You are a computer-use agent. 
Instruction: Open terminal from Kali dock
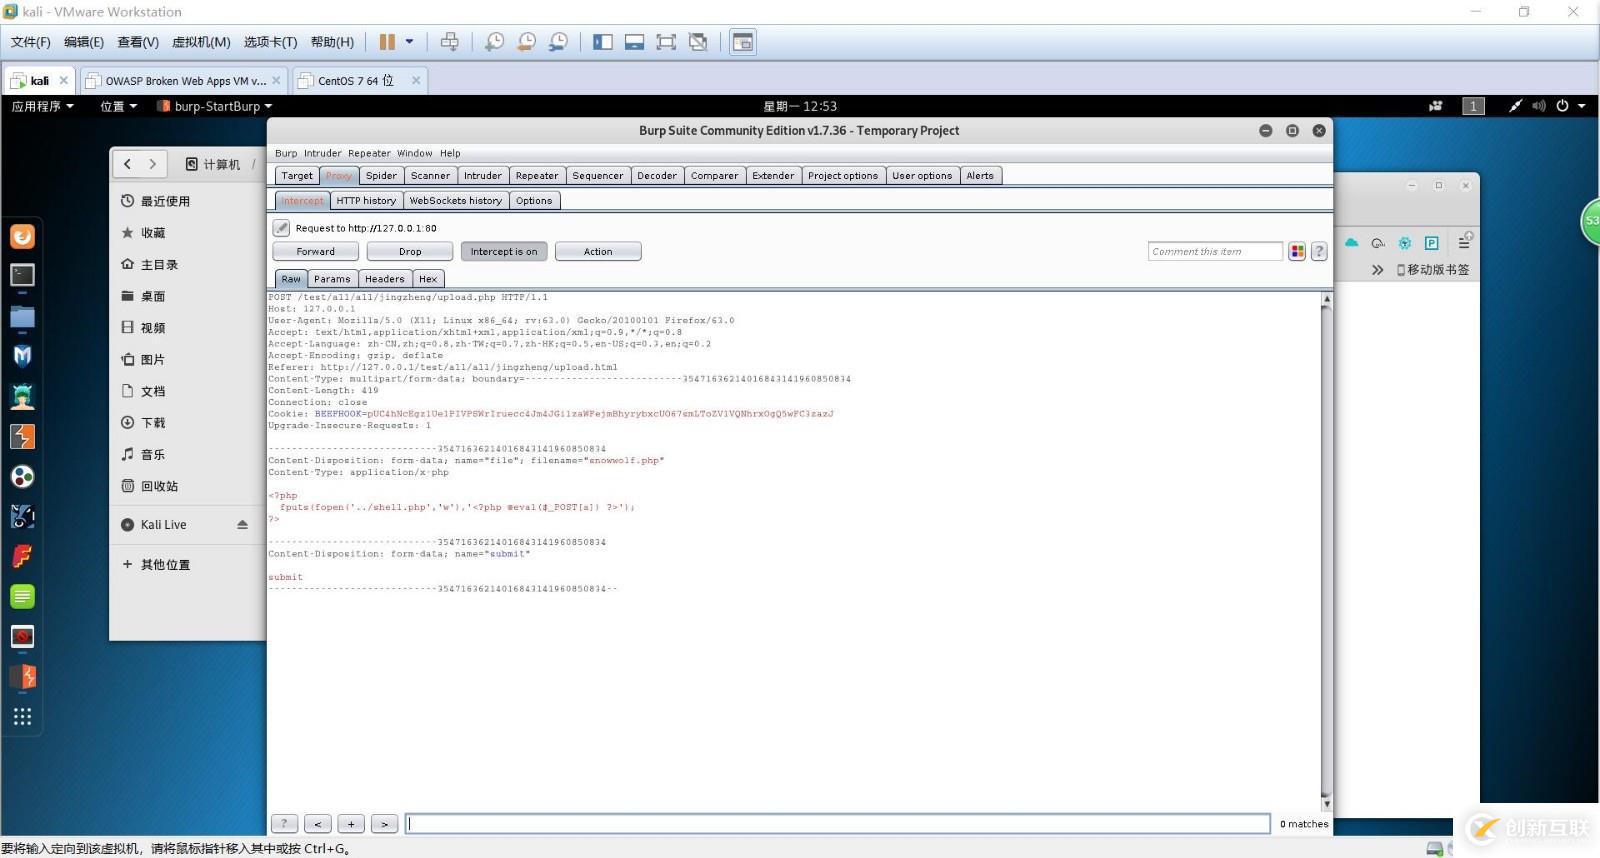[x=22, y=275]
